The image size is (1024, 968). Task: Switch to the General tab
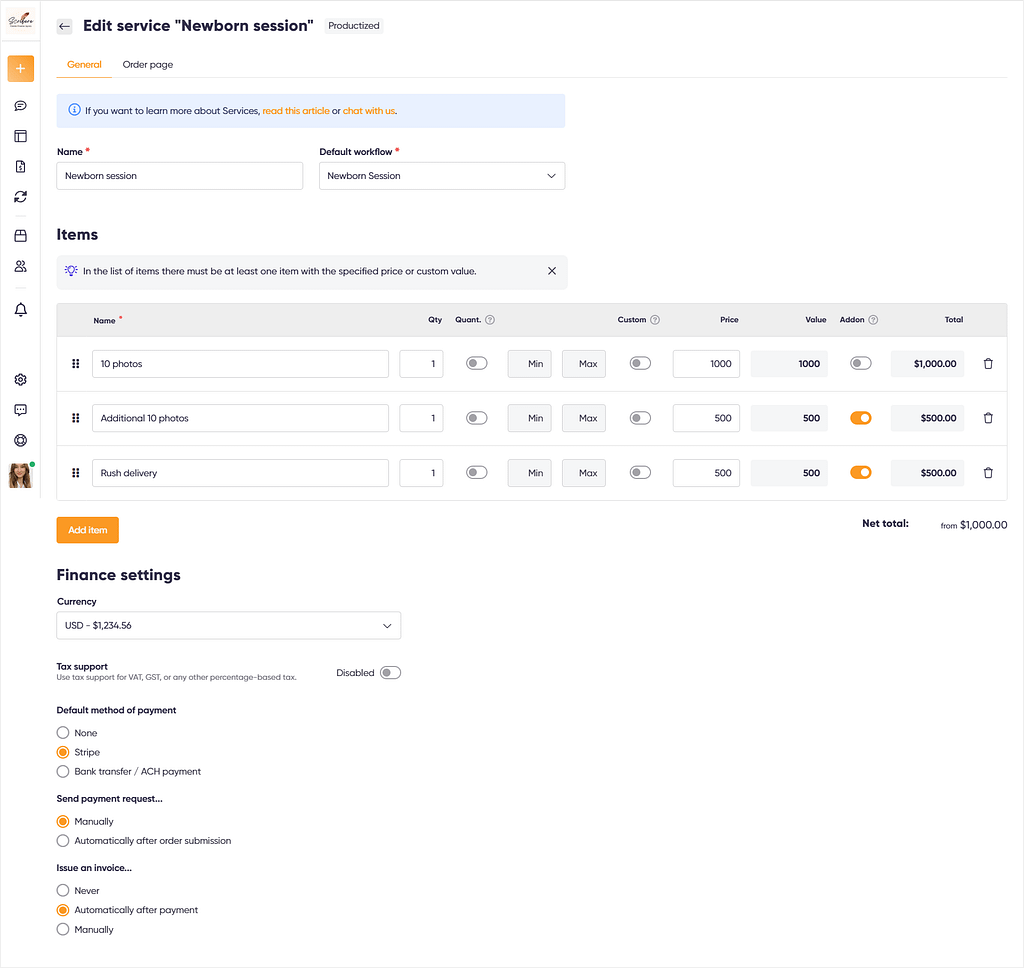[x=84, y=65]
